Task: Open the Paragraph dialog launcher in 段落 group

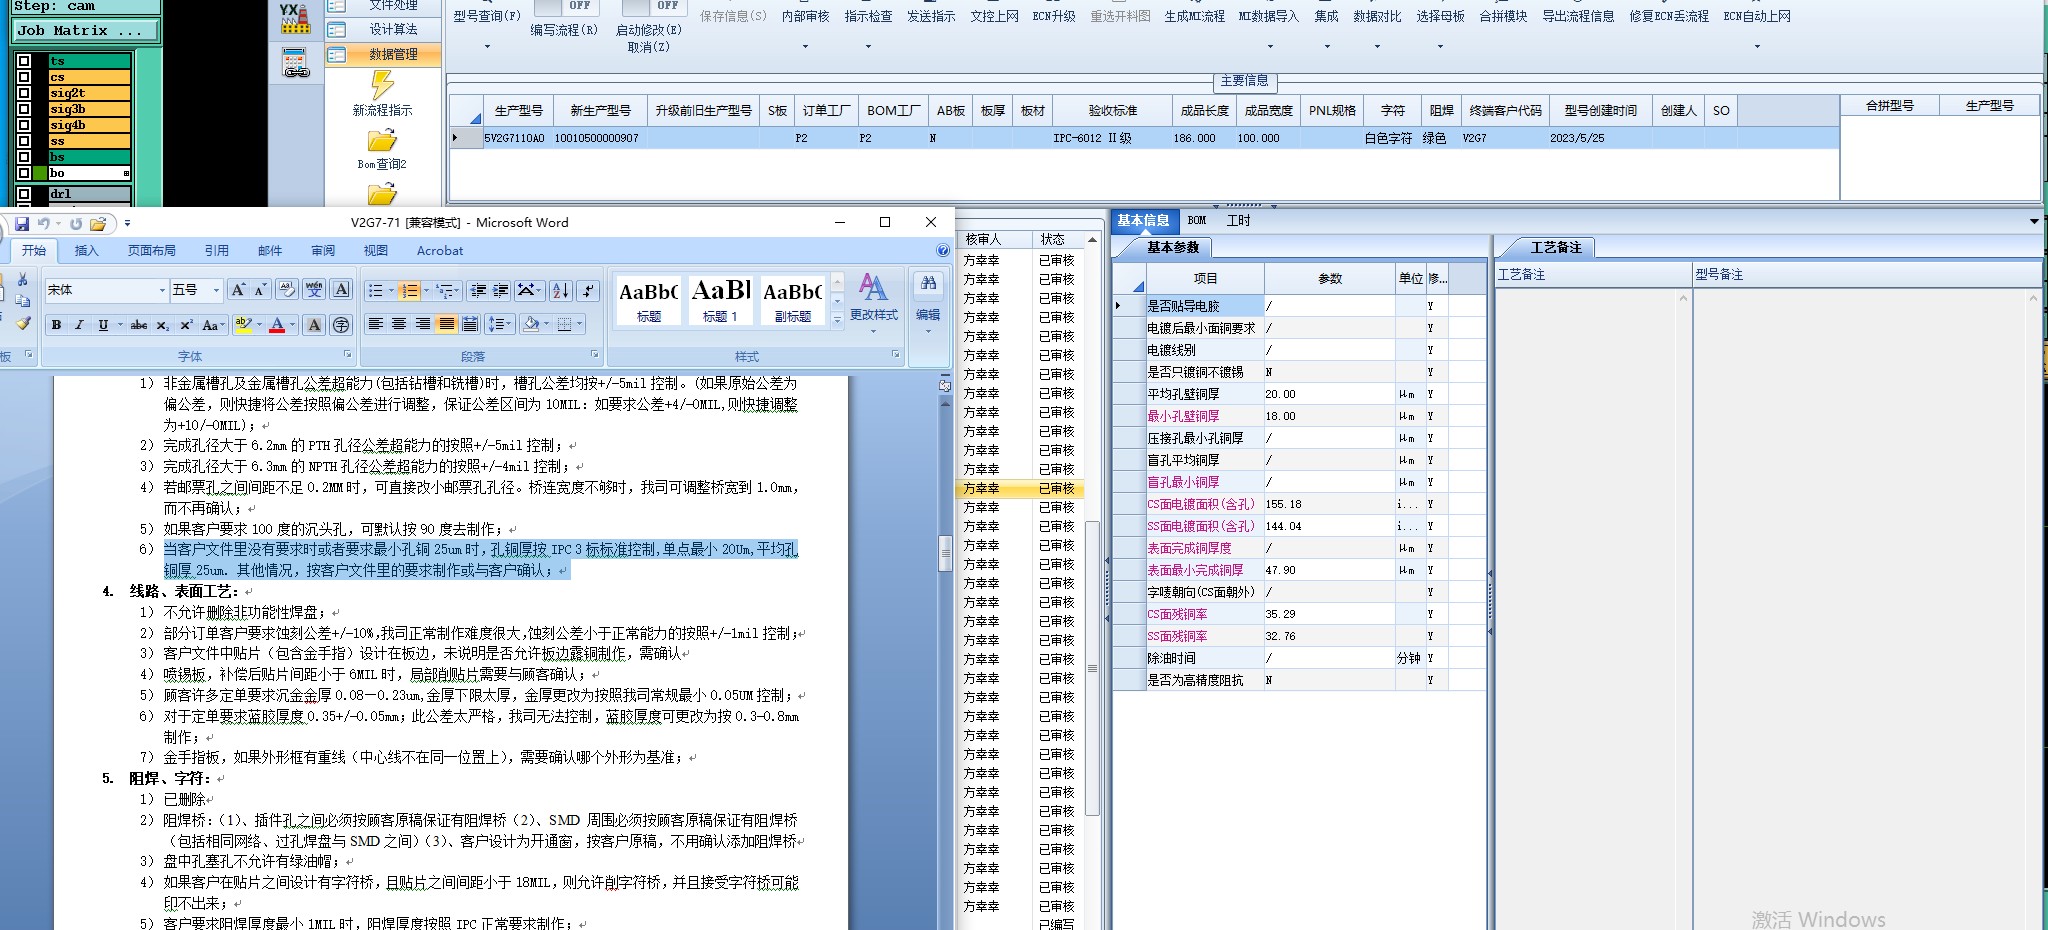Action: (x=595, y=355)
